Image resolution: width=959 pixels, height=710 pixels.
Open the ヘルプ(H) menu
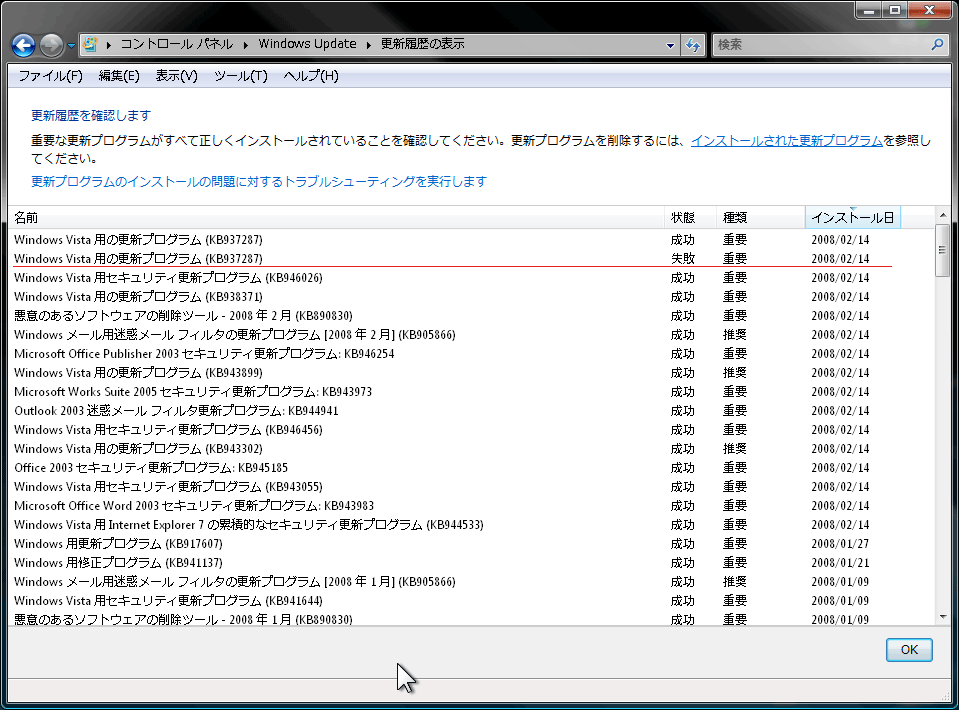pos(311,76)
